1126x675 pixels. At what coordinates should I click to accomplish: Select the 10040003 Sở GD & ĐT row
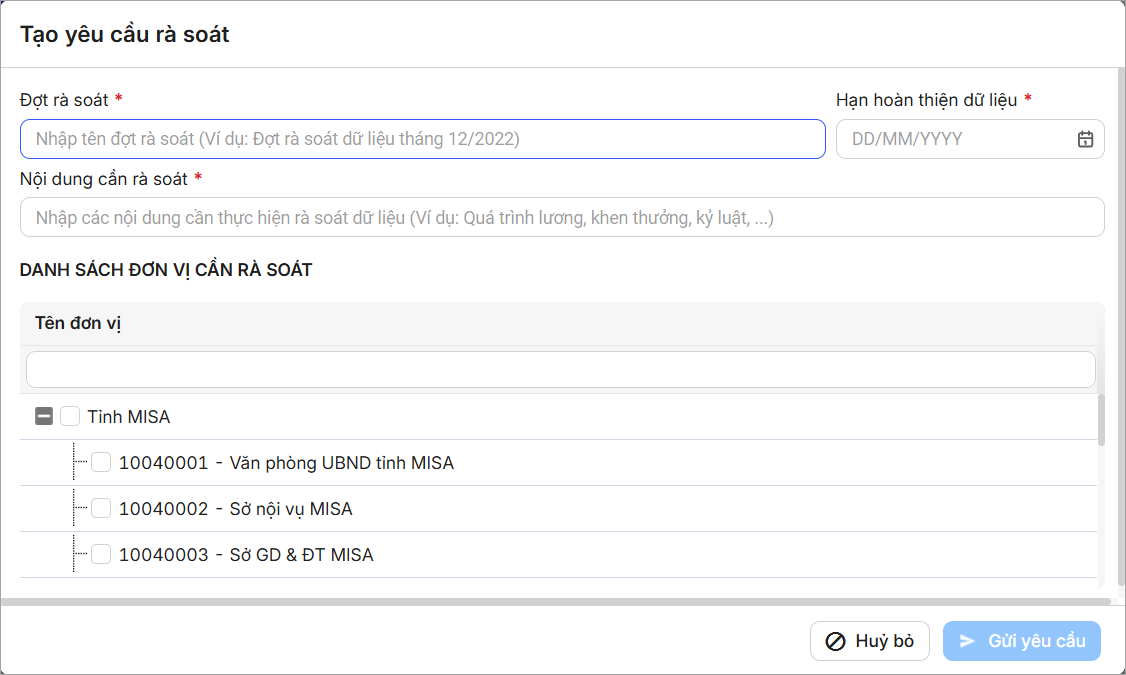(246, 555)
